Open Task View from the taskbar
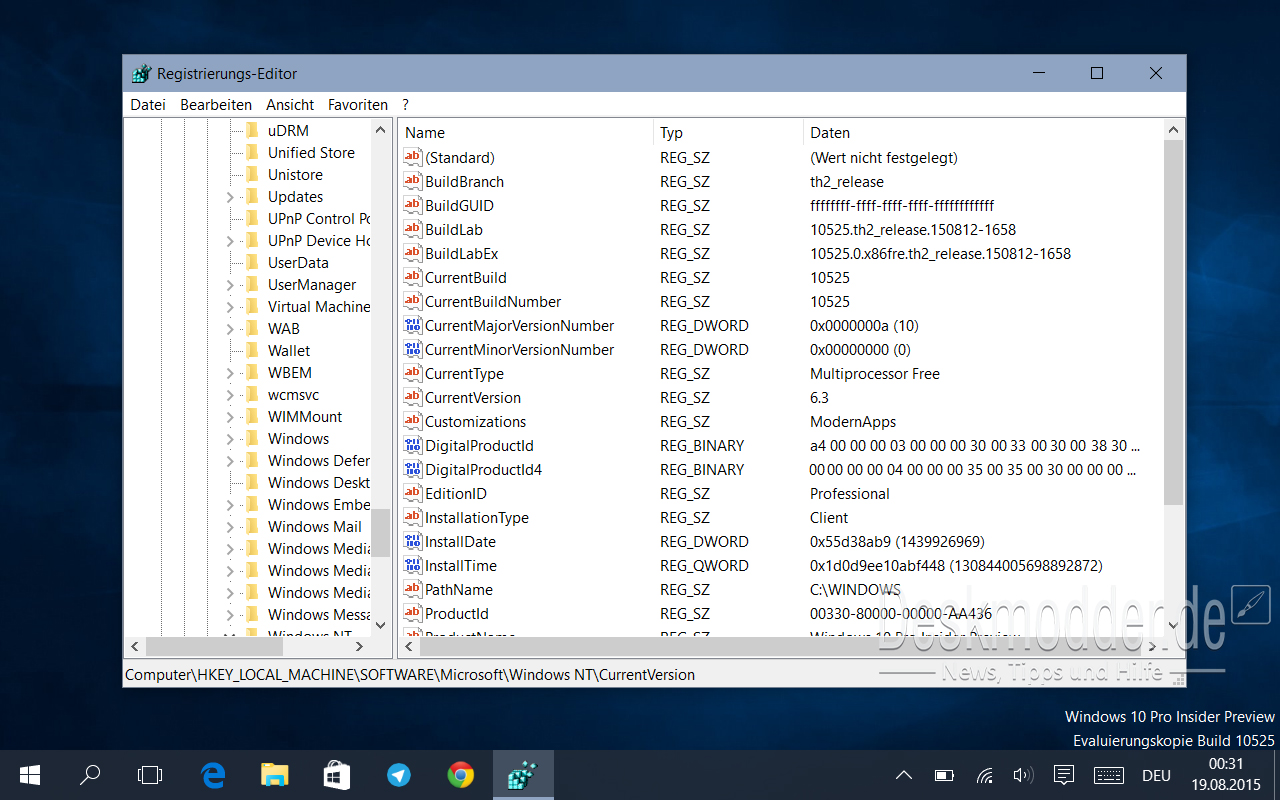Viewport: 1280px width, 800px height. click(x=150, y=775)
